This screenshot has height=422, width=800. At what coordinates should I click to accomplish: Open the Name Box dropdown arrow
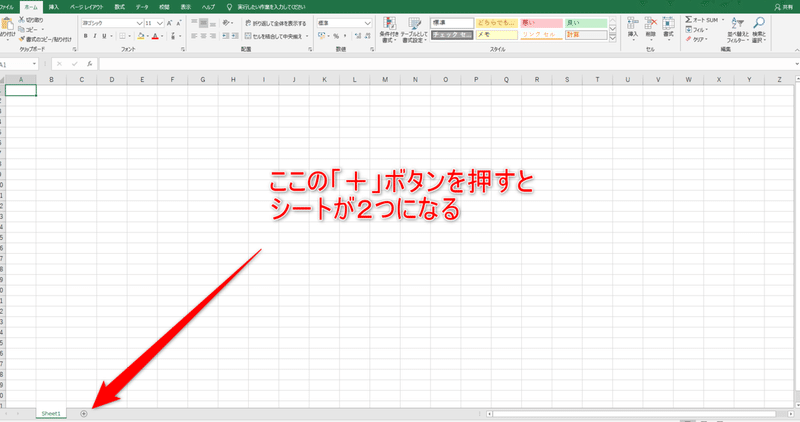[34, 64]
